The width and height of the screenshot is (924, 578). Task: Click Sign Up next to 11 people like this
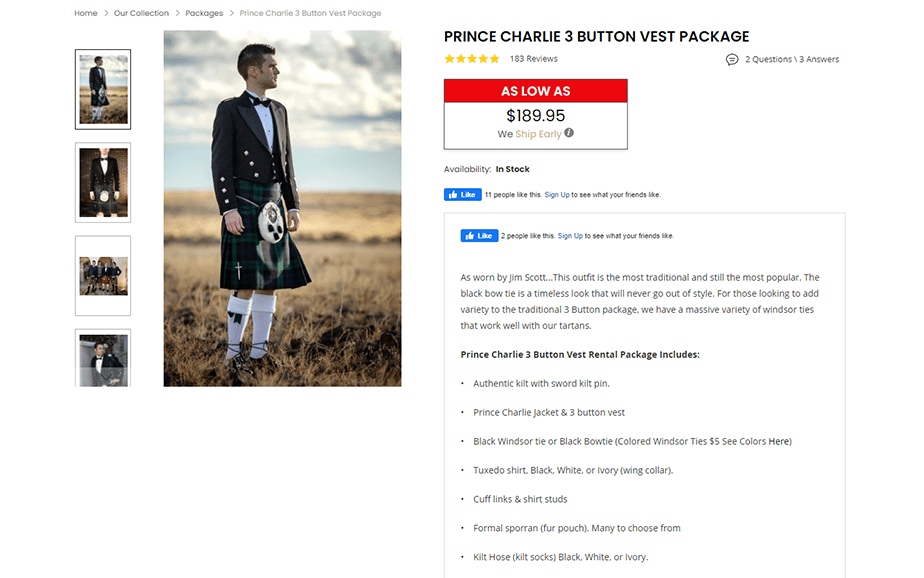click(556, 195)
